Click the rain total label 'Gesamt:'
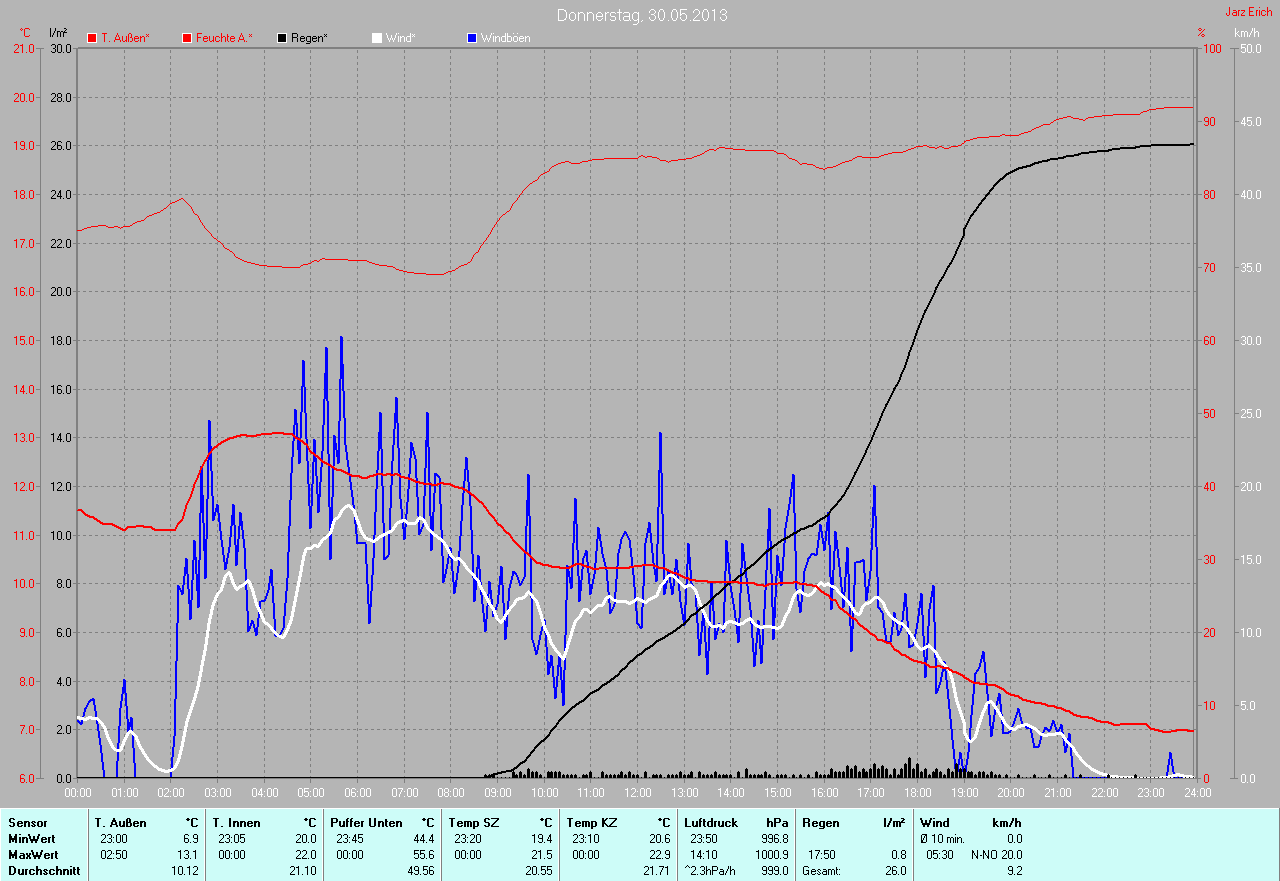The width and height of the screenshot is (1280, 881). coord(821,871)
